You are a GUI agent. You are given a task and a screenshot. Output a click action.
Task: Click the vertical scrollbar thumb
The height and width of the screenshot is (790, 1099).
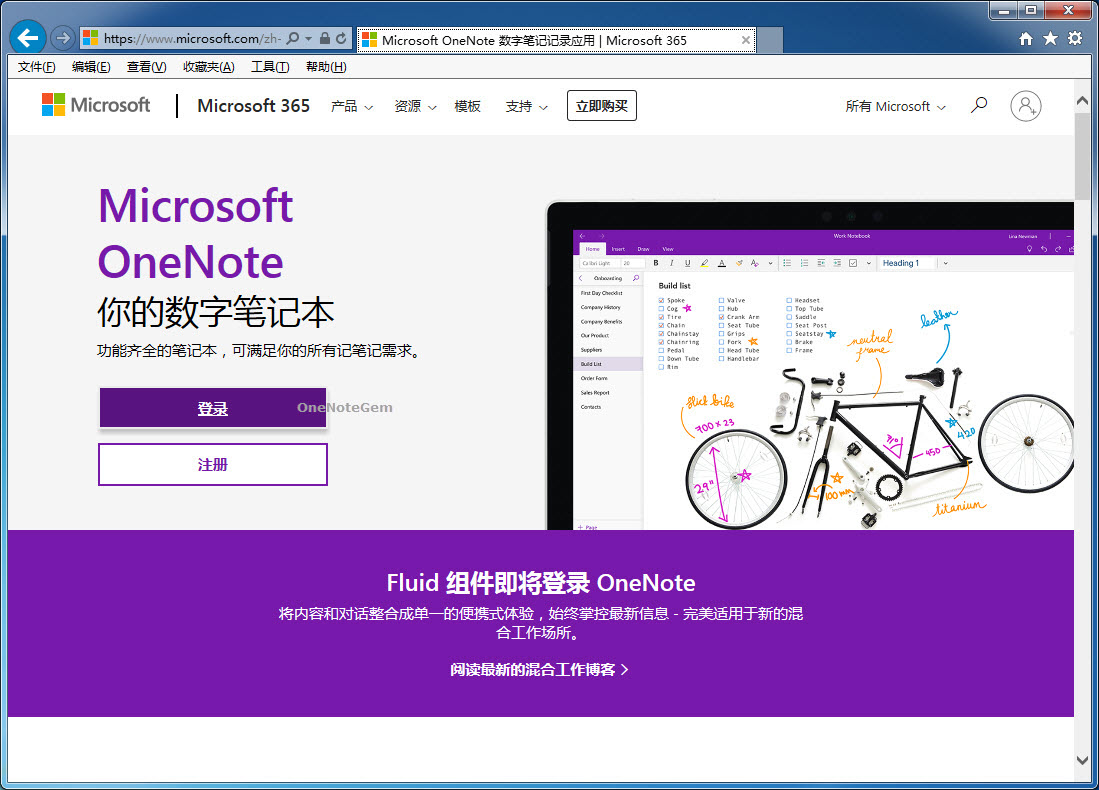pos(1082,158)
